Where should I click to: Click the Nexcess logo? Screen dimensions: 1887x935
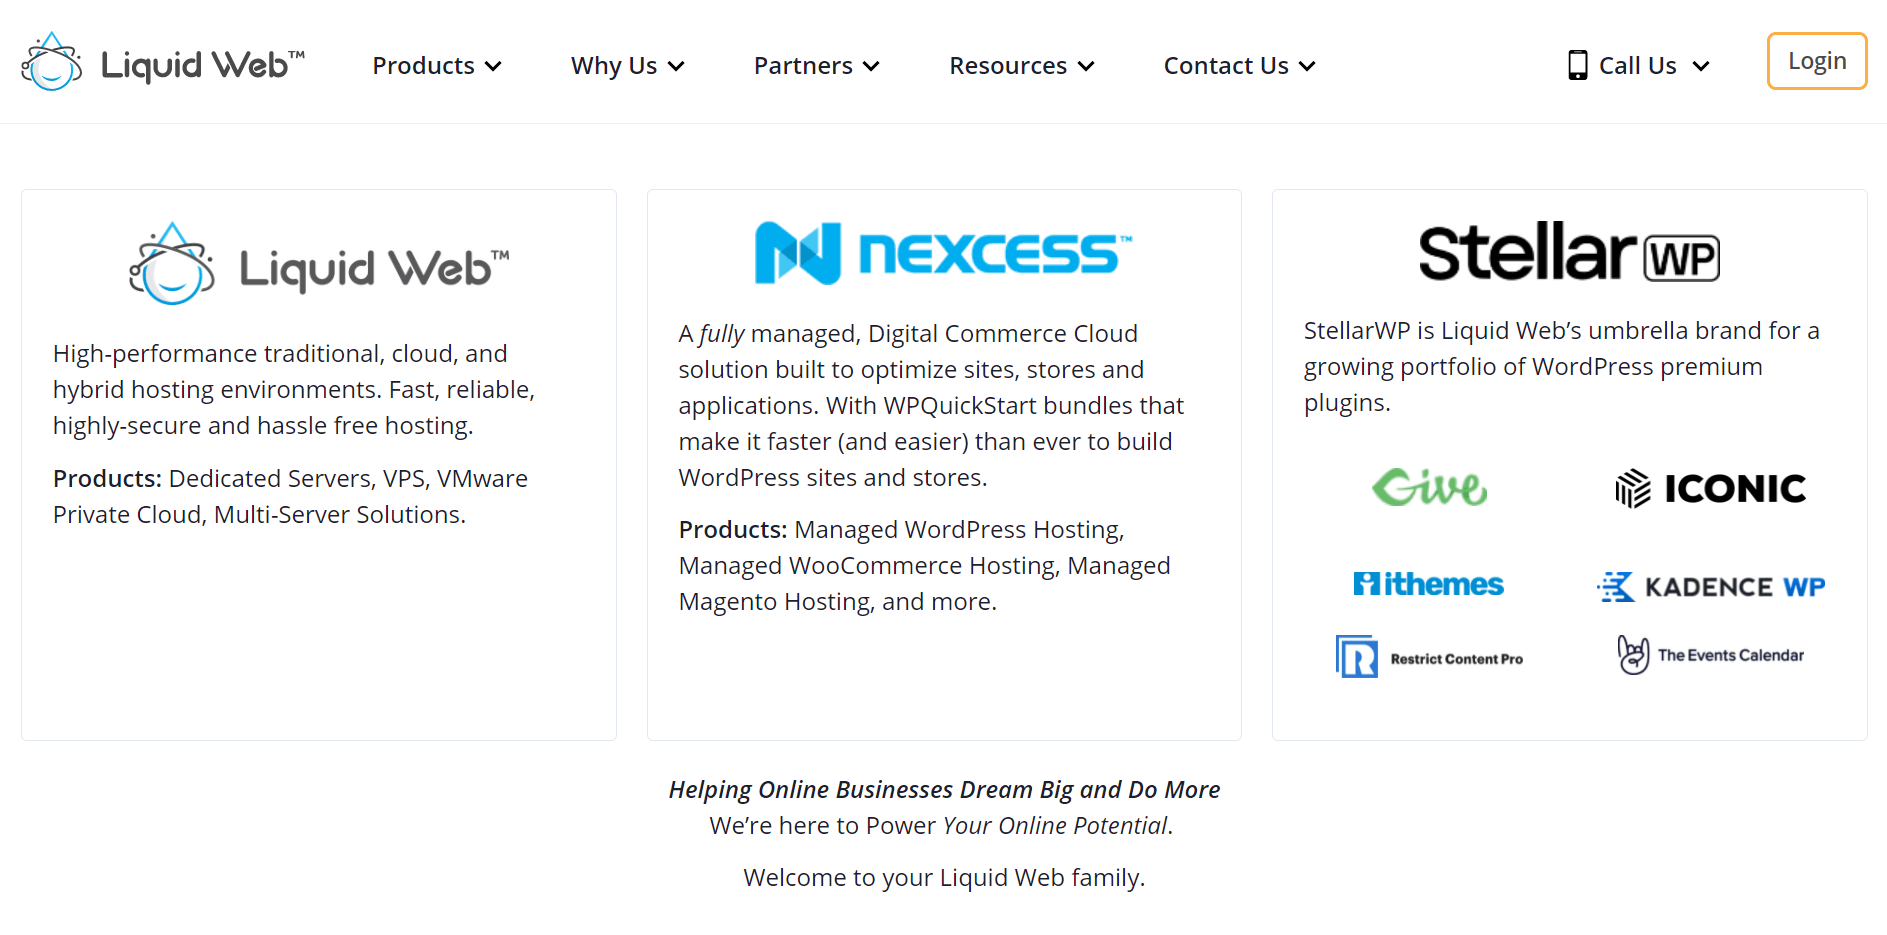944,253
